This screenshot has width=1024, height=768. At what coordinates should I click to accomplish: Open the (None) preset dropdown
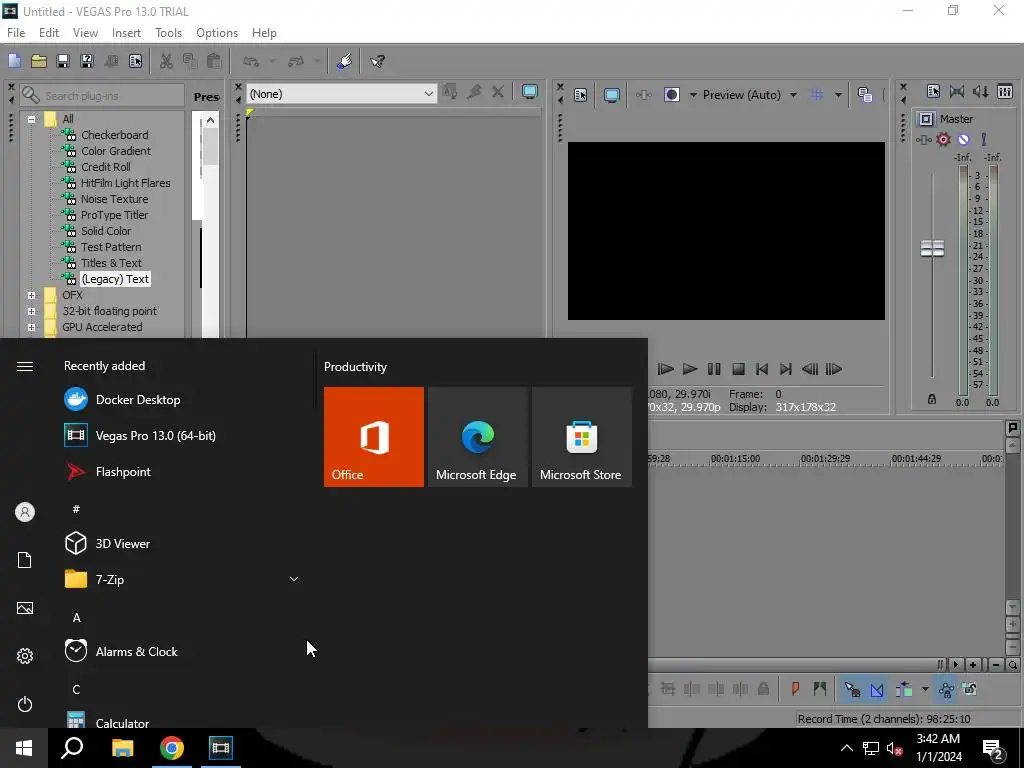(342, 94)
